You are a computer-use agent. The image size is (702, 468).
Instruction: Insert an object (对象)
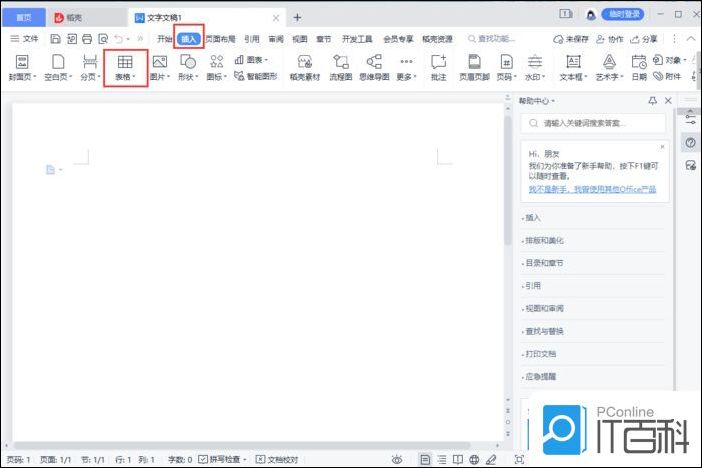coord(669,60)
